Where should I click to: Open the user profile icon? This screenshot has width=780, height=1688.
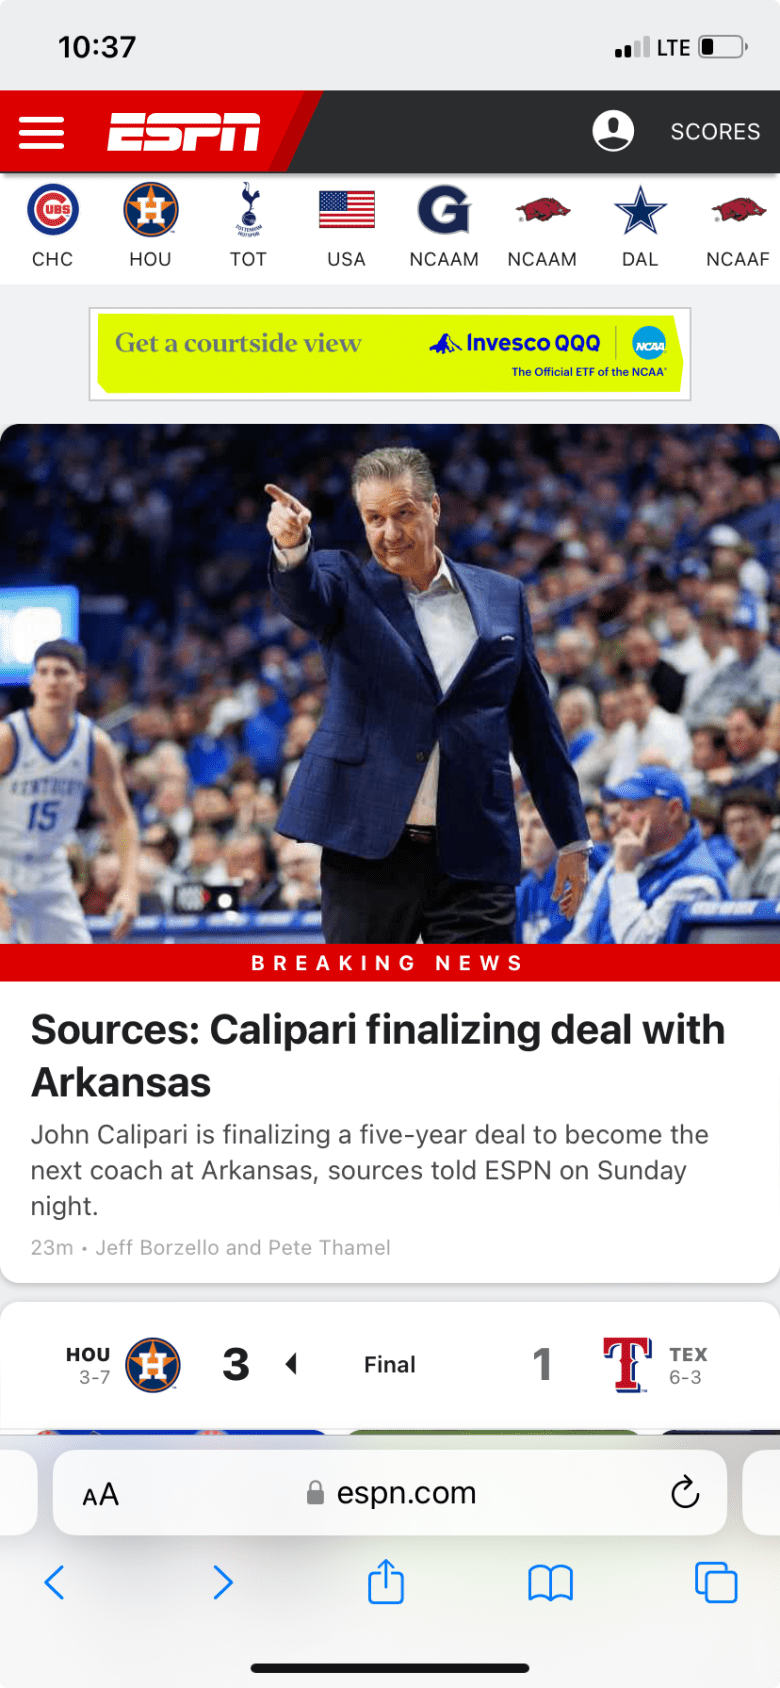click(613, 131)
